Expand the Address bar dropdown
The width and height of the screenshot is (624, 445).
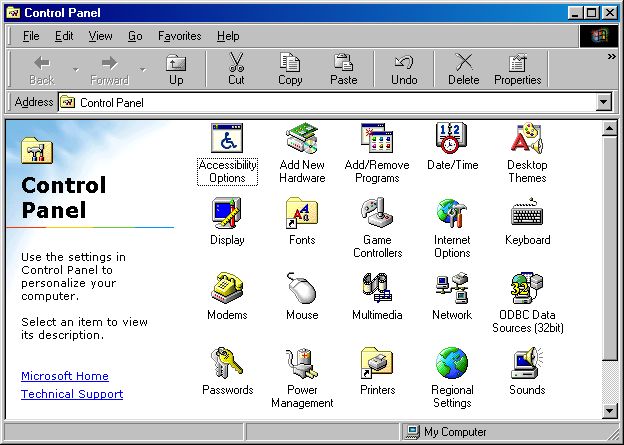(x=603, y=102)
